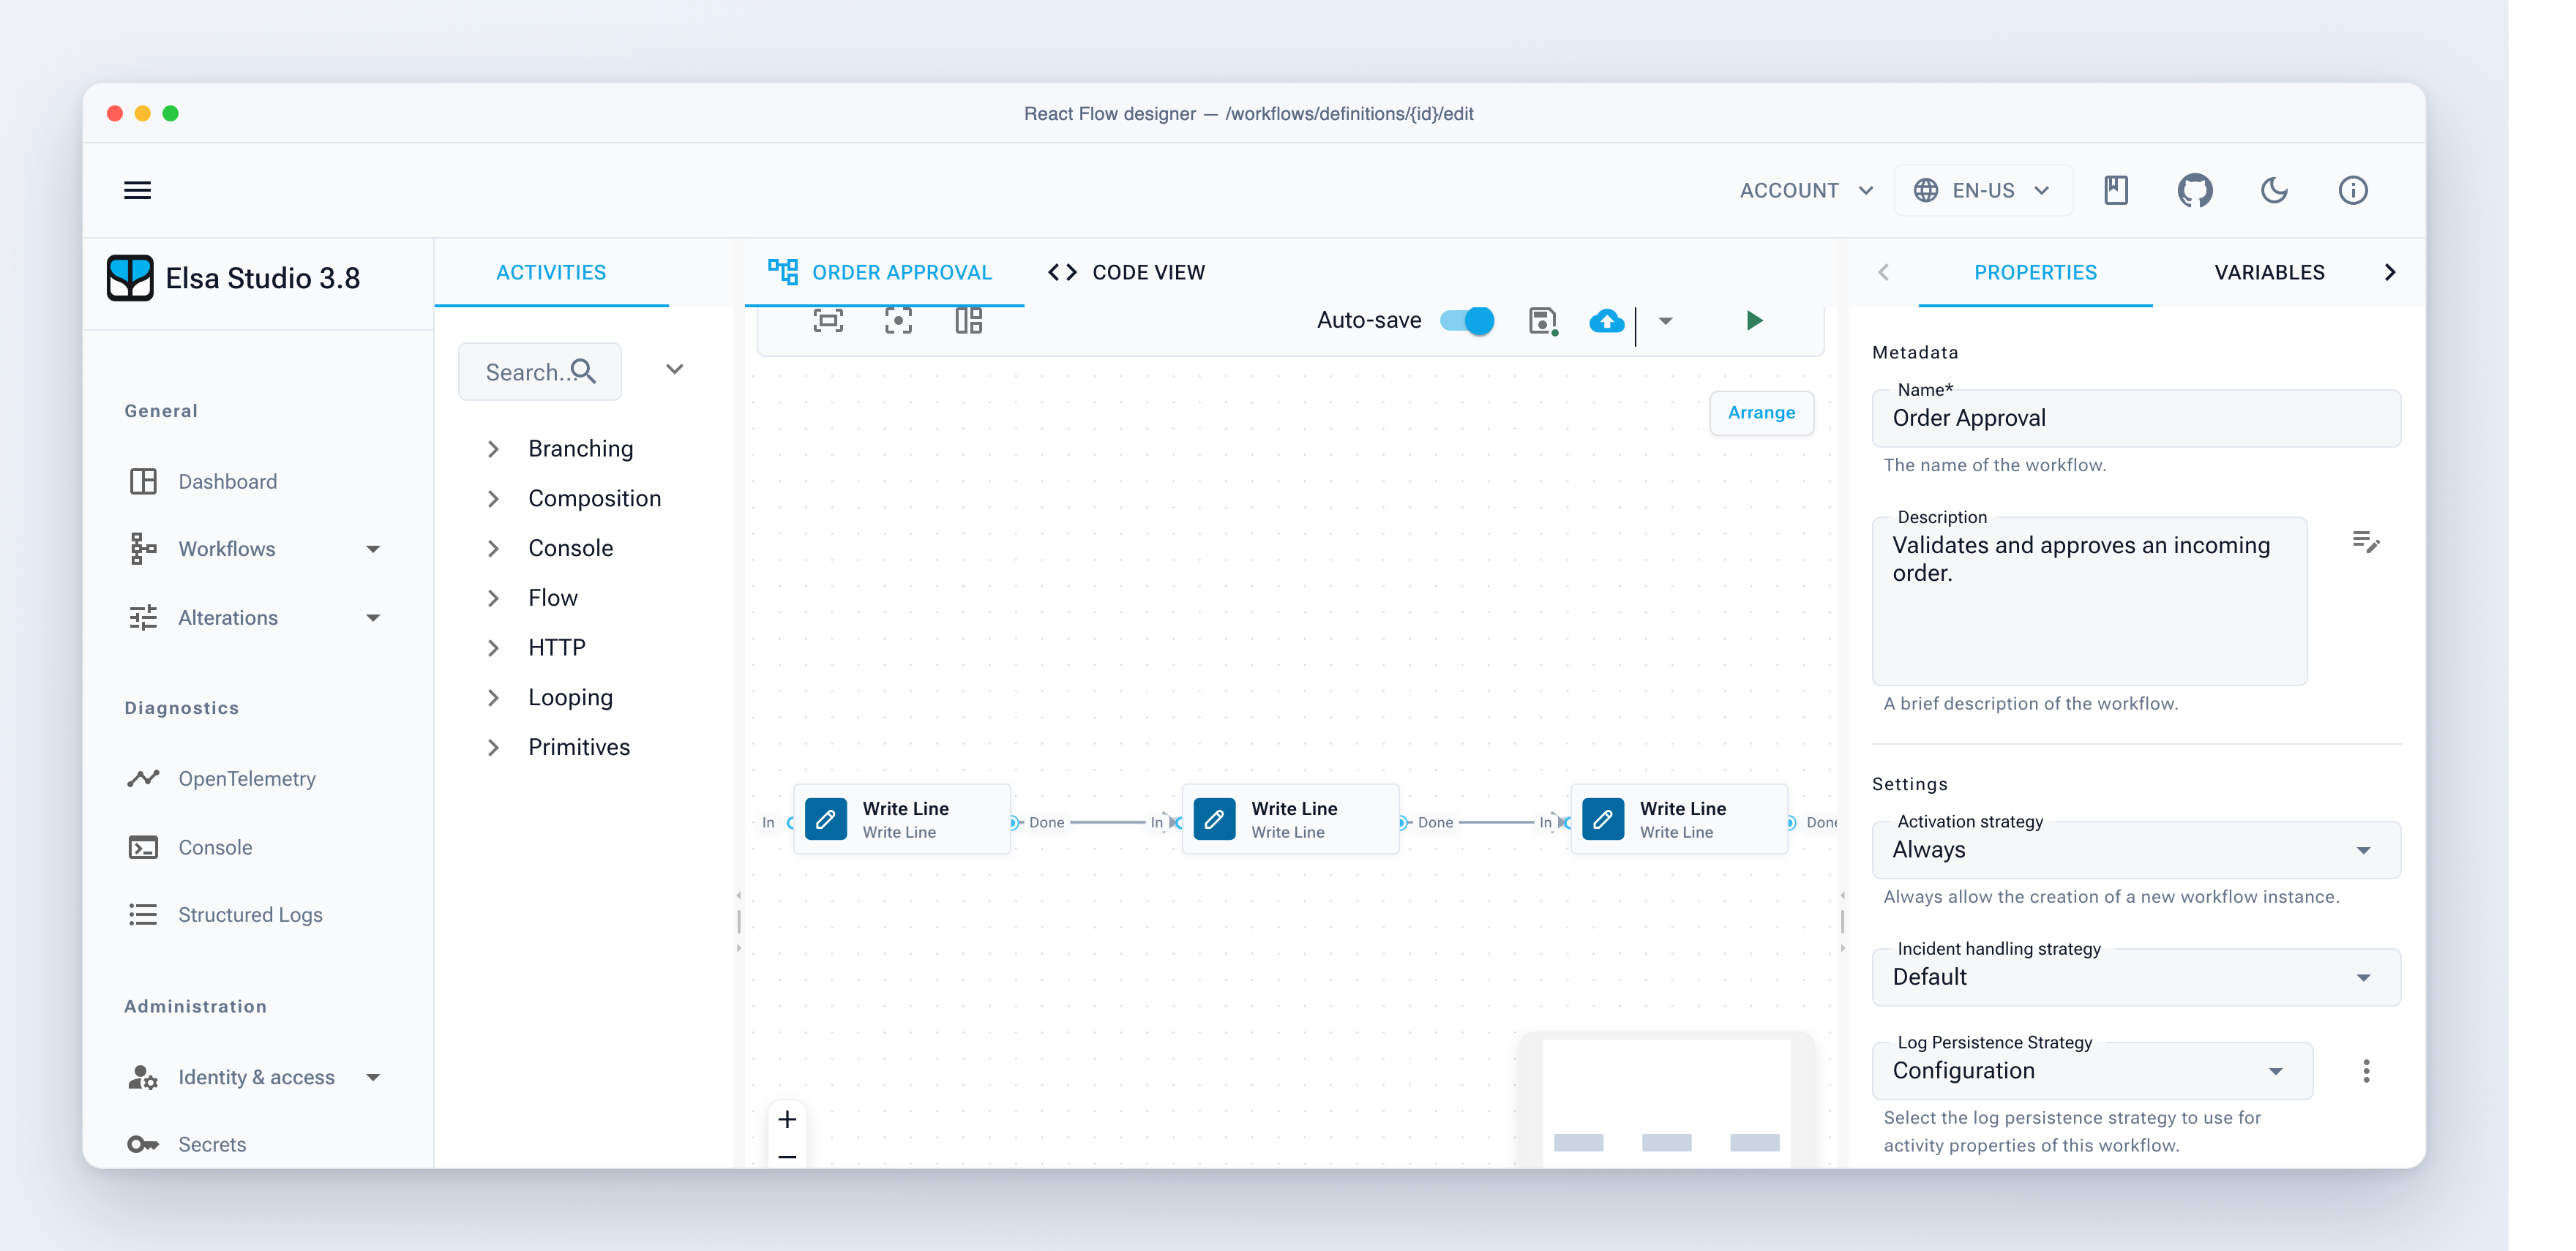
Task: Open the ACCOUNT dropdown
Action: point(1806,190)
